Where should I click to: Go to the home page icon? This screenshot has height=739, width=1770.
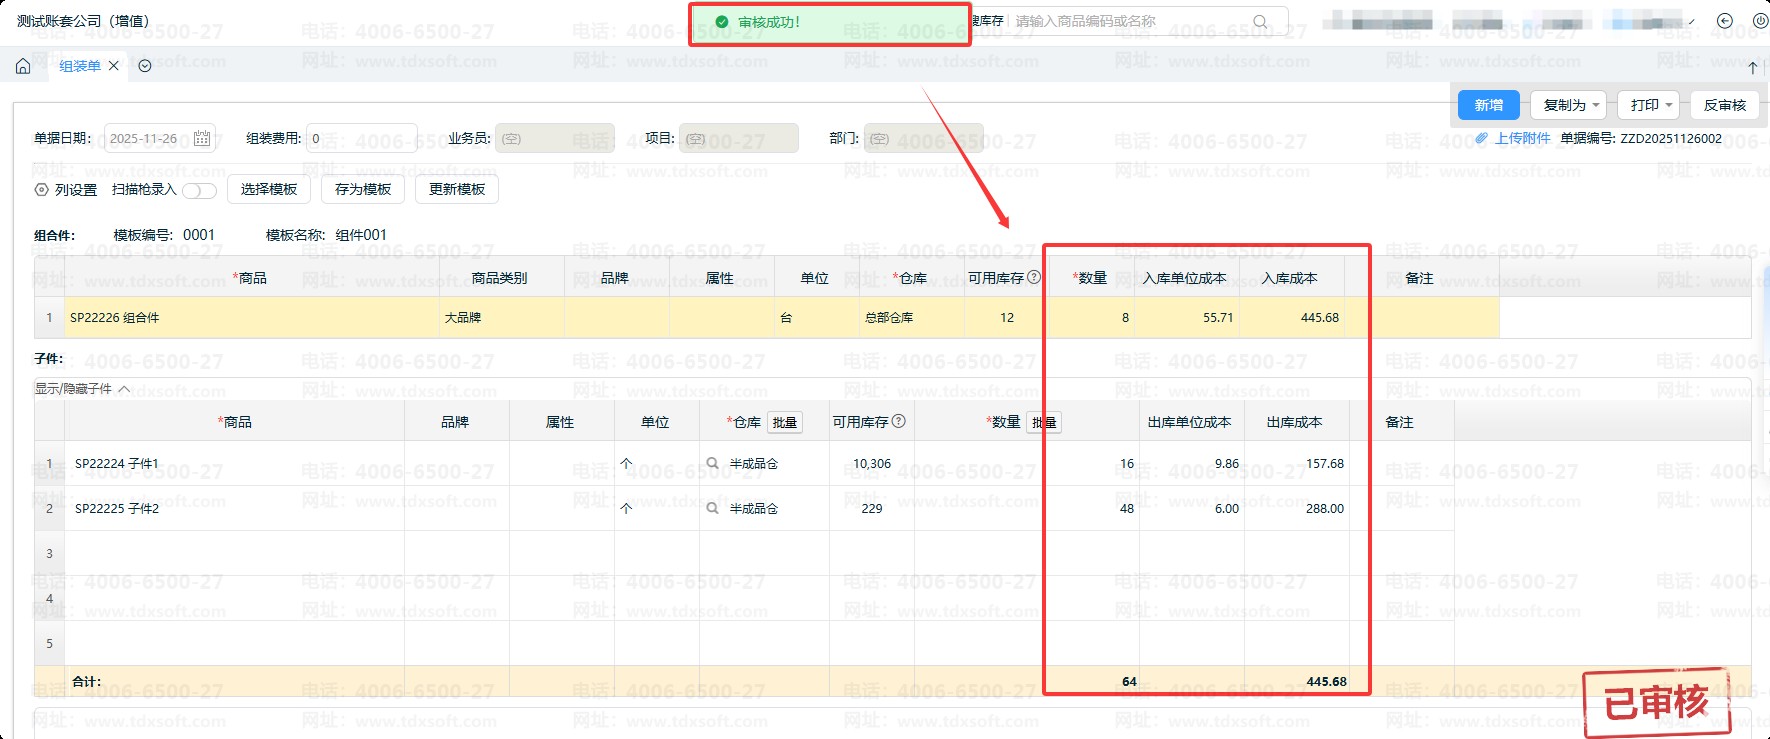(23, 66)
